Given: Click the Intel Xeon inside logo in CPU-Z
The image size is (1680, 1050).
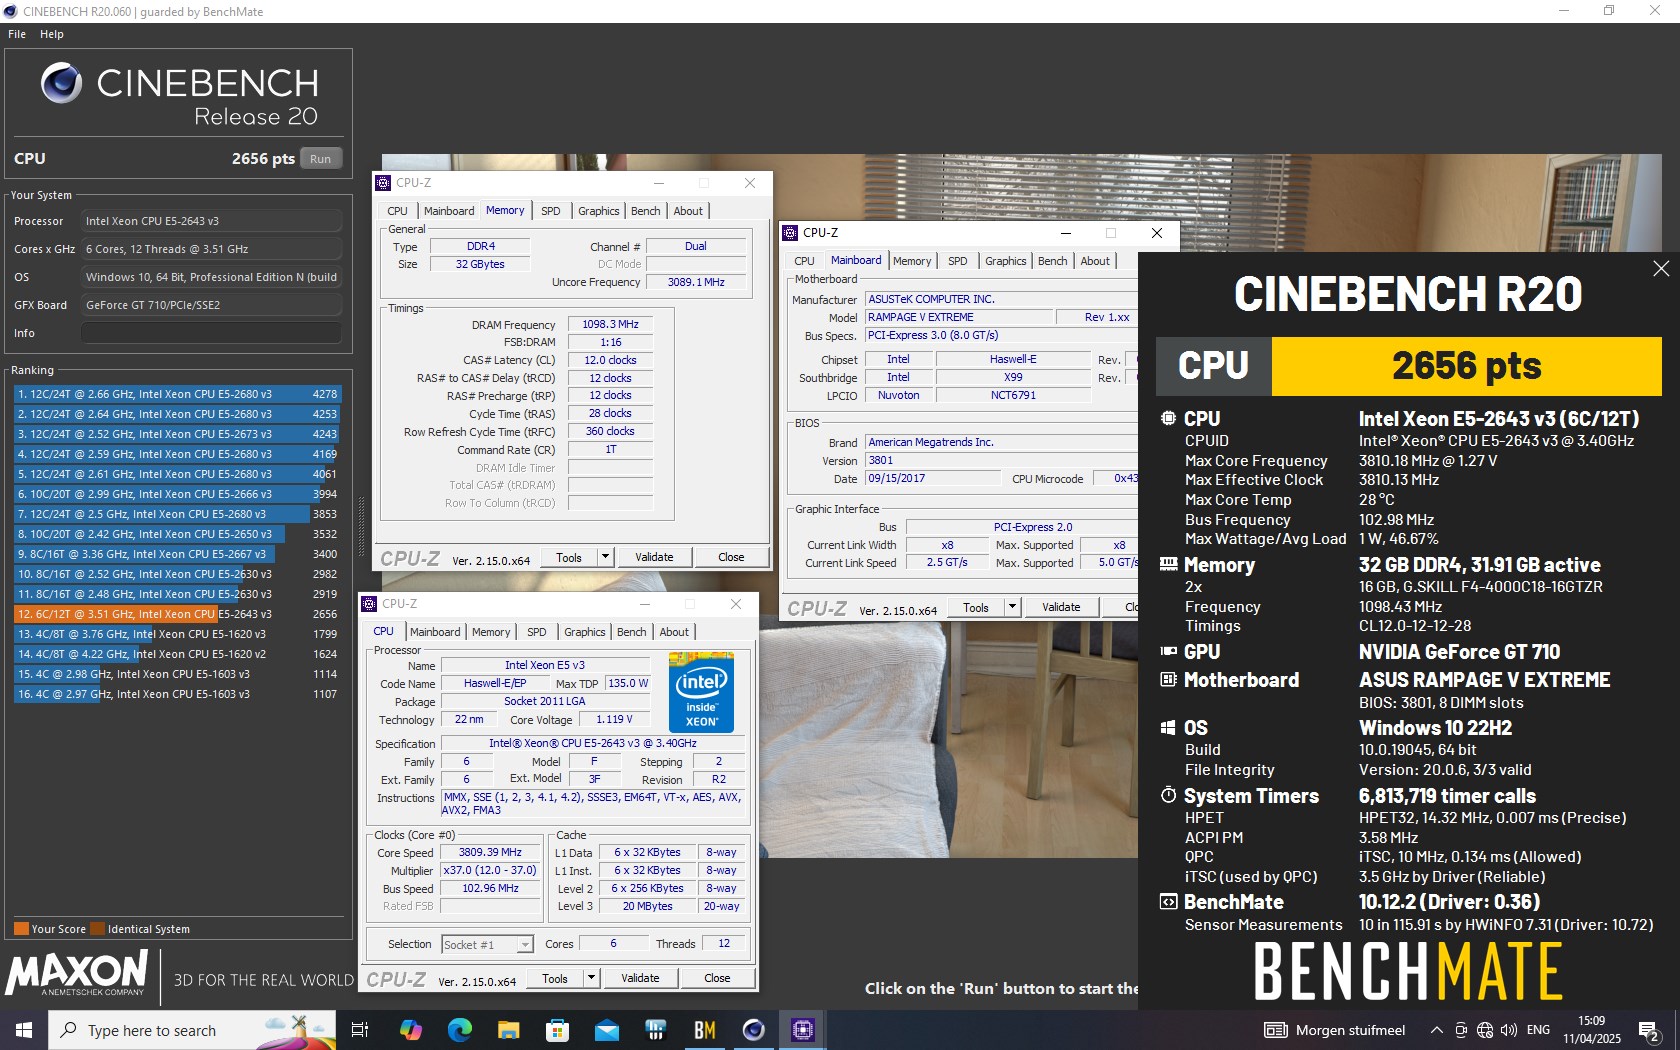Looking at the screenshot, I should coord(701,692).
